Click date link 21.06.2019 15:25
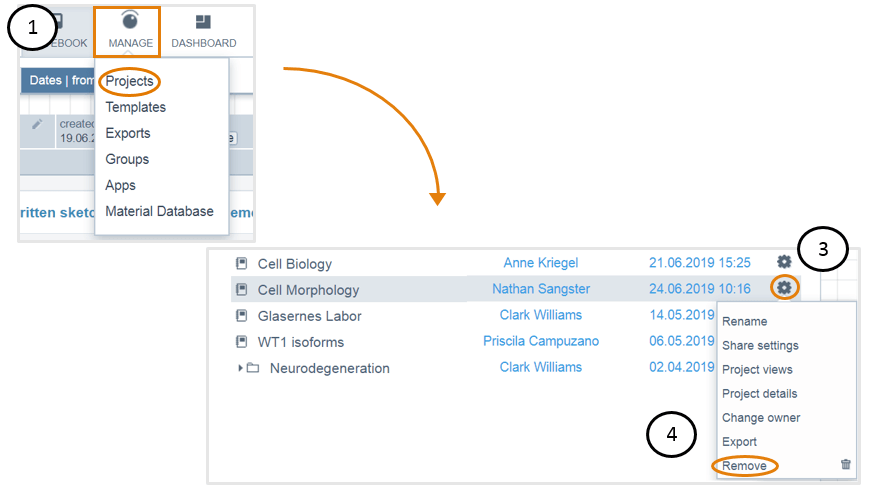The height and width of the screenshot is (491, 869). click(x=699, y=263)
